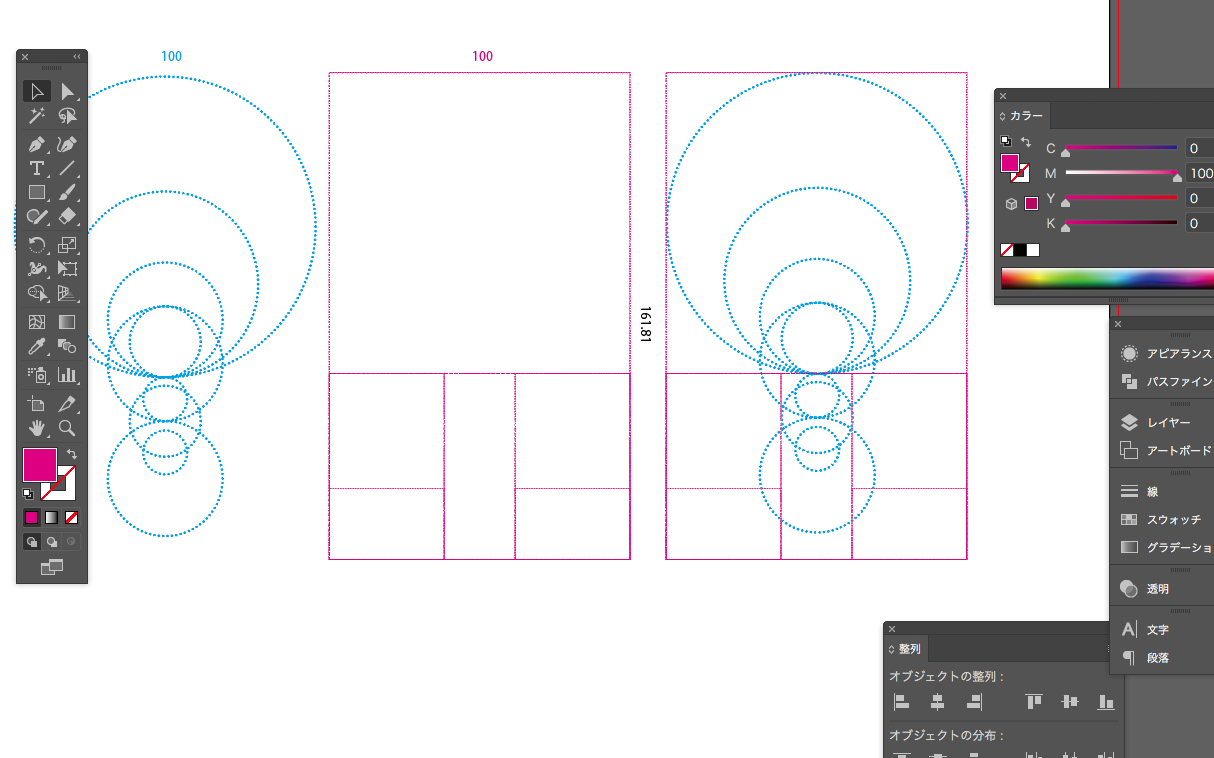Click horizontal align left button in 整列

[x=901, y=702]
